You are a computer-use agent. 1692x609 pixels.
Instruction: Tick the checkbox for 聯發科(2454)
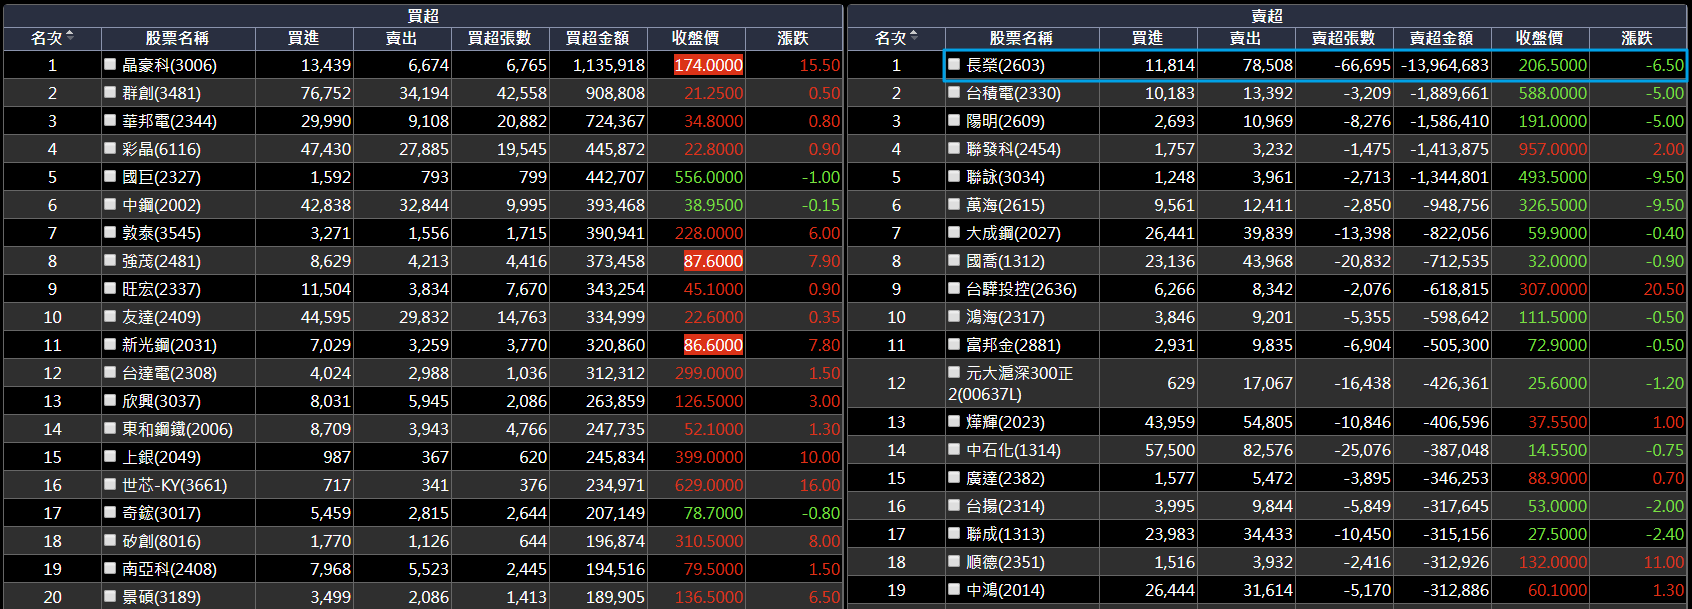pyautogui.click(x=954, y=148)
